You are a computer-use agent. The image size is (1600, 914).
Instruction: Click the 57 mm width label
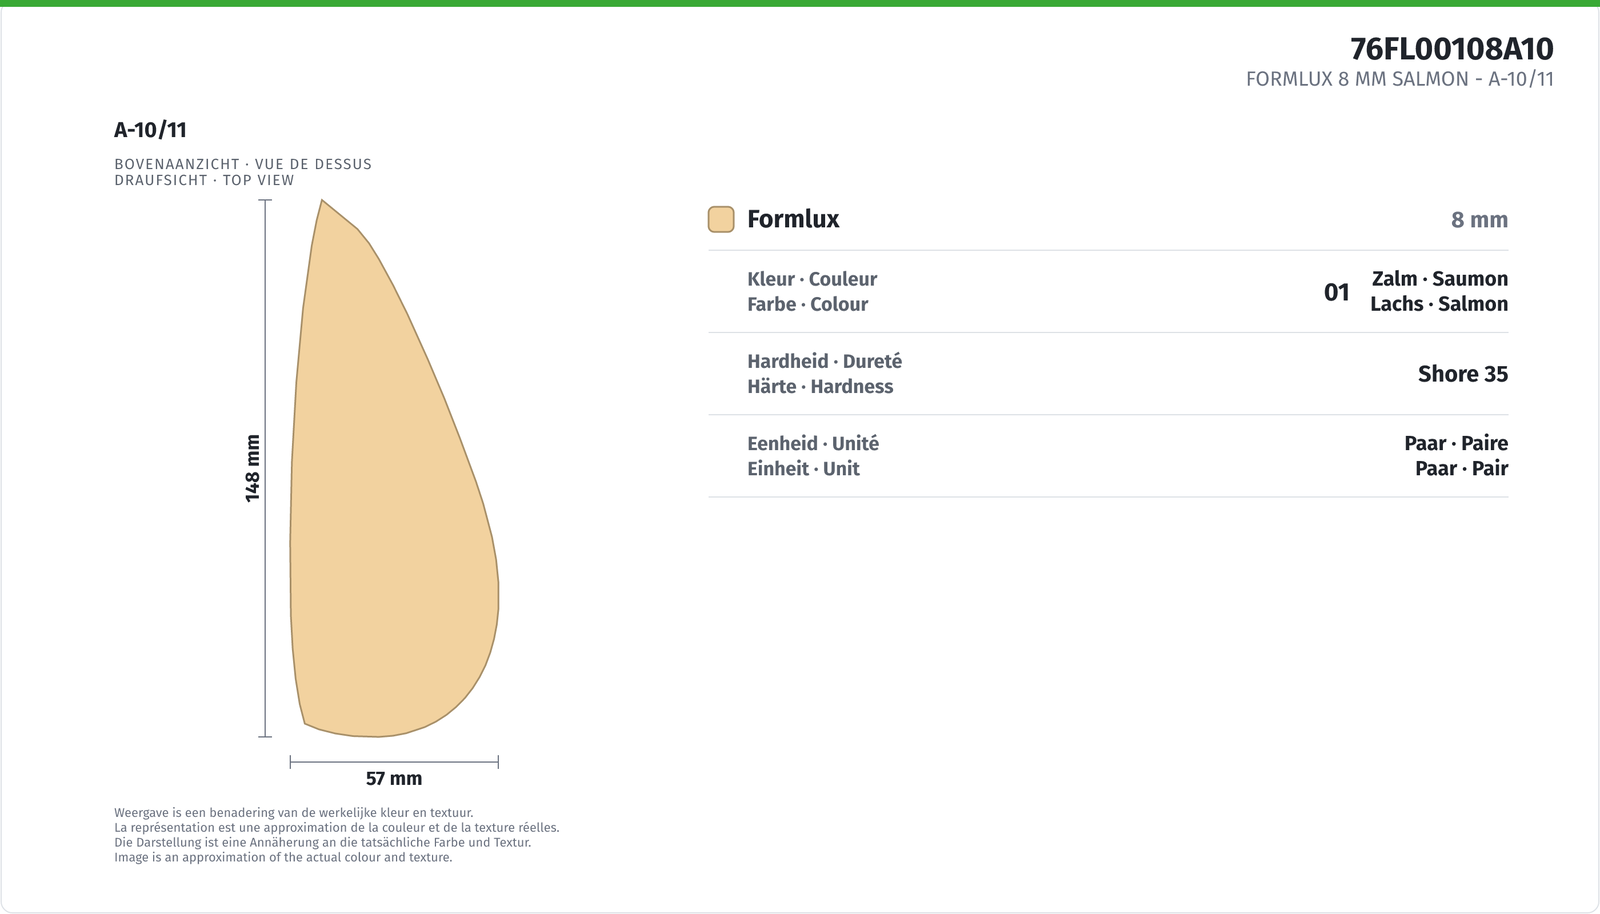point(394,778)
